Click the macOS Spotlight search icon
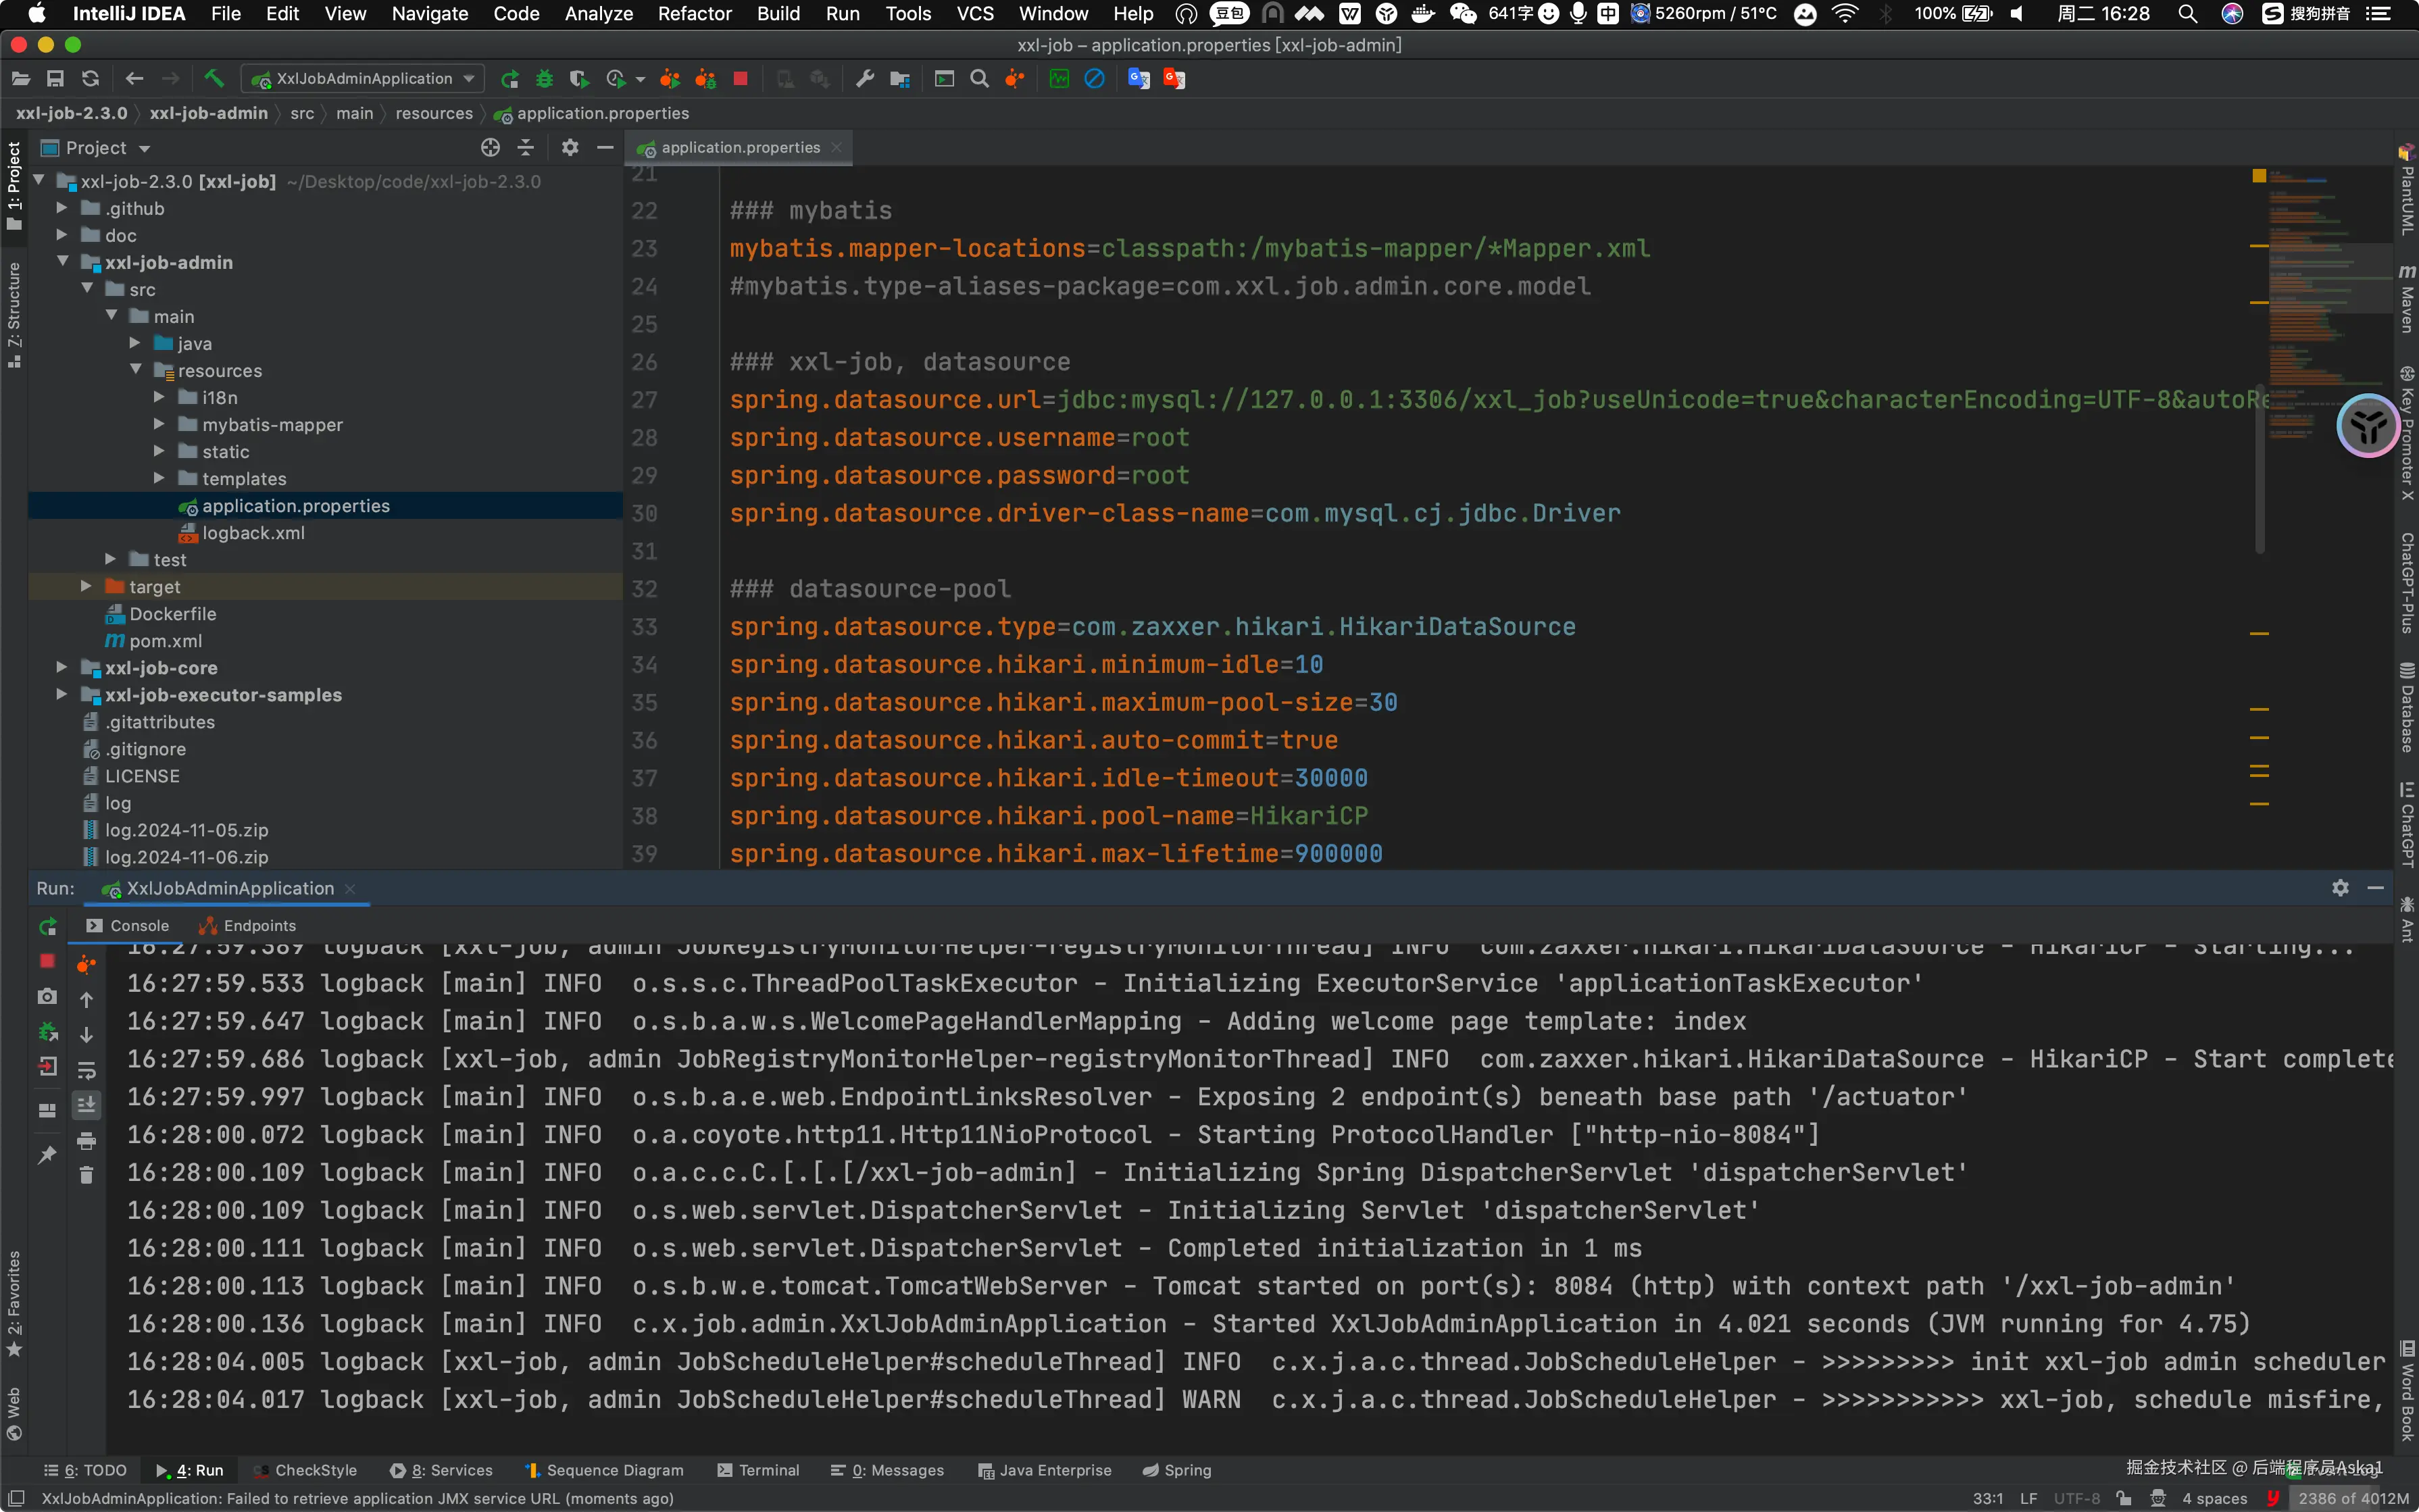The image size is (2419, 1512). (2187, 14)
